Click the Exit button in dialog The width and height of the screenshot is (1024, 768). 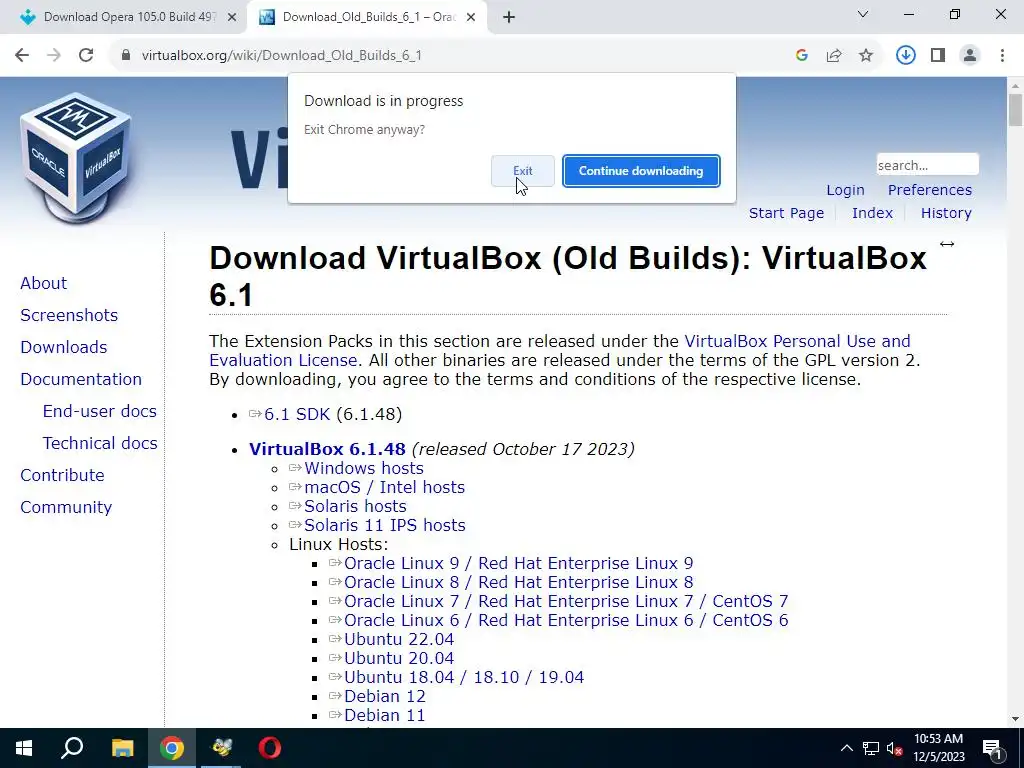point(522,171)
